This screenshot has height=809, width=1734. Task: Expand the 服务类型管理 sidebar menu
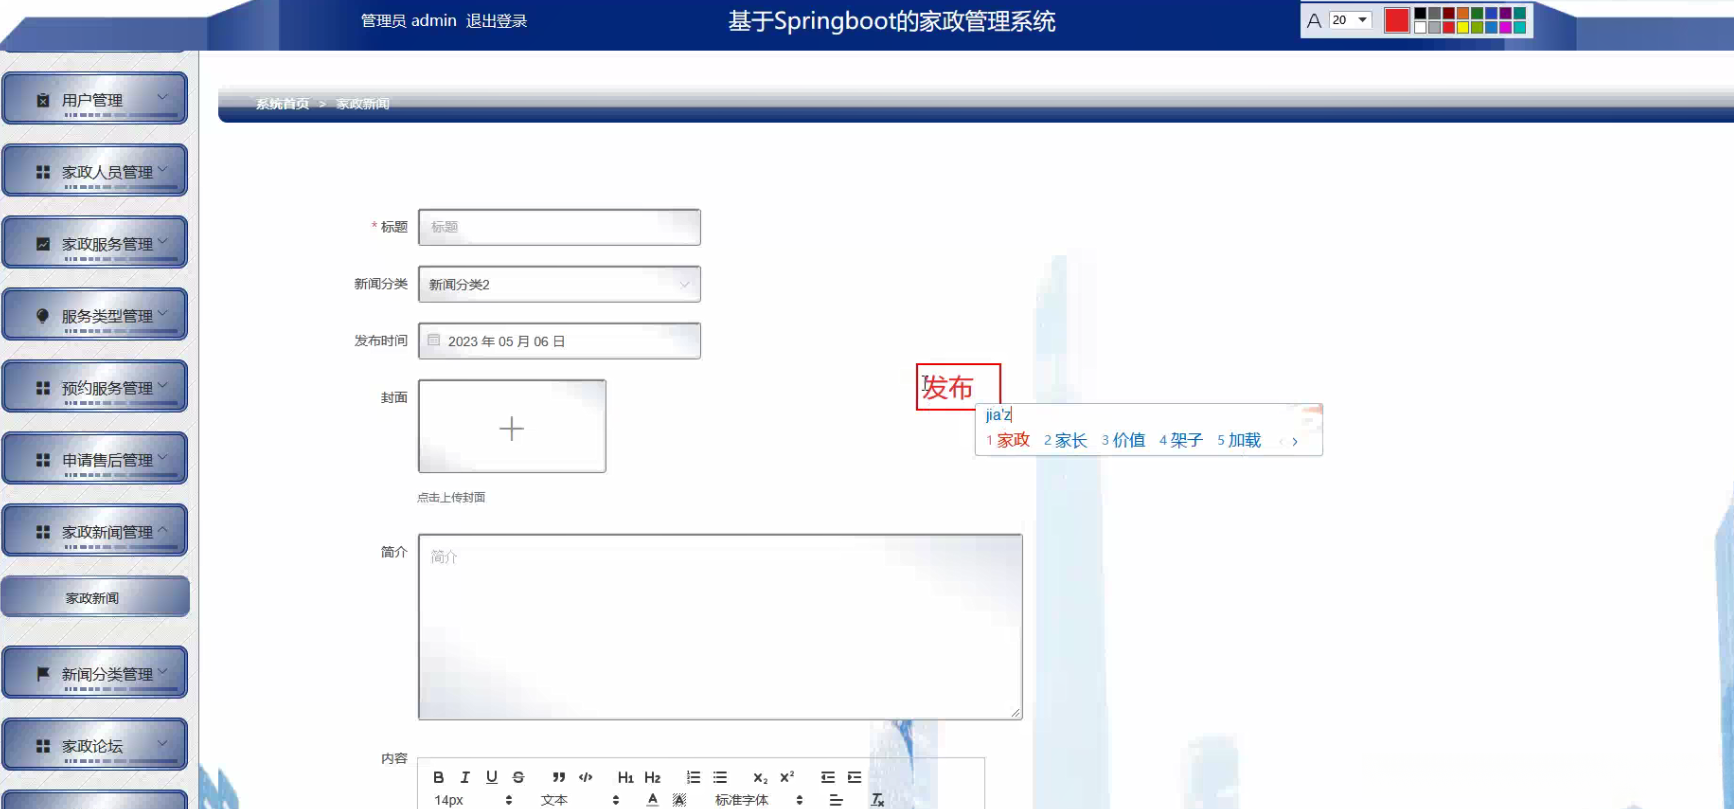[x=95, y=315]
